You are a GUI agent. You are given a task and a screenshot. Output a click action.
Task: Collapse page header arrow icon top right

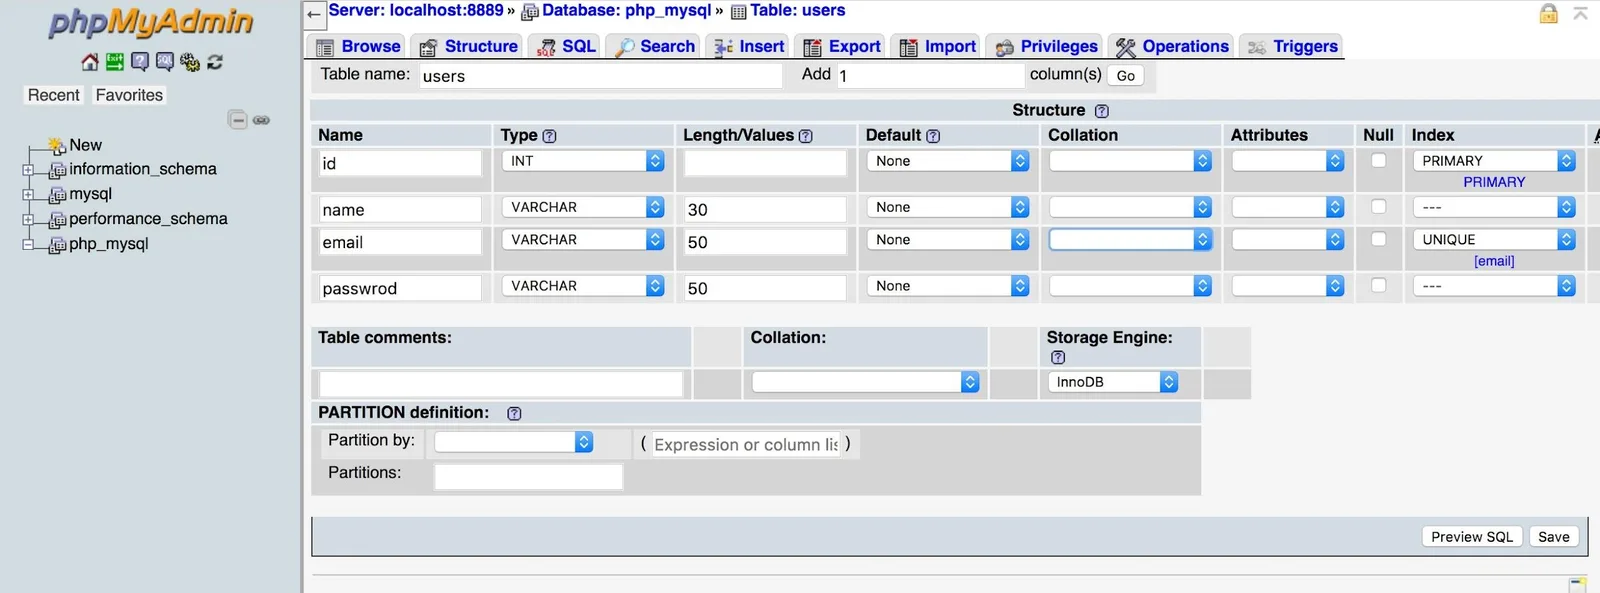[x=1580, y=13]
